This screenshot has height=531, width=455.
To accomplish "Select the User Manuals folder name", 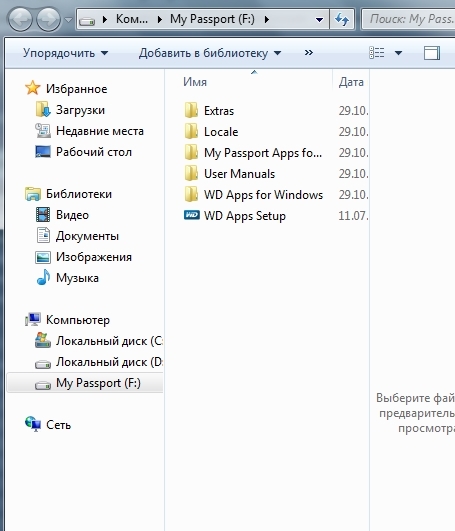I will pyautogui.click(x=239, y=174).
